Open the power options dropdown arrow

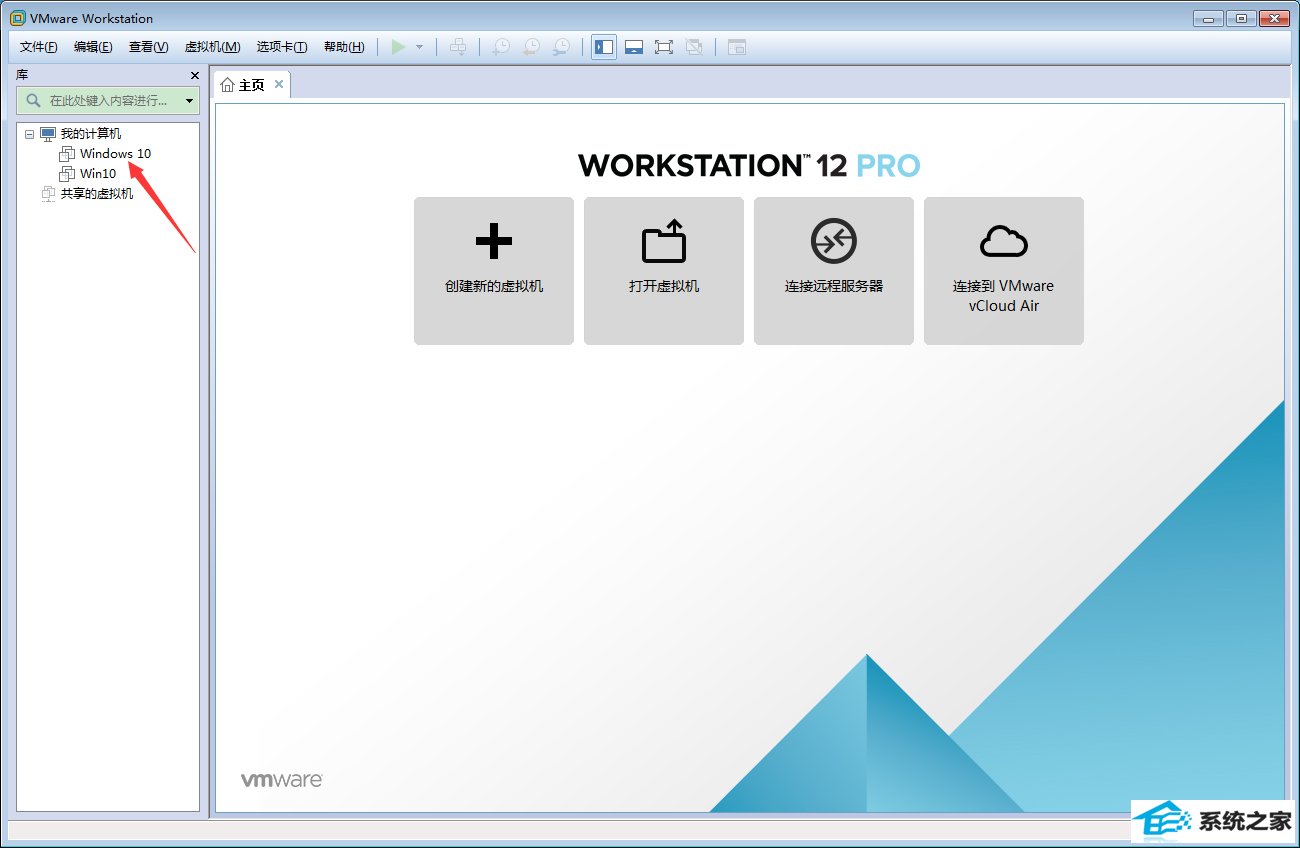coord(419,47)
